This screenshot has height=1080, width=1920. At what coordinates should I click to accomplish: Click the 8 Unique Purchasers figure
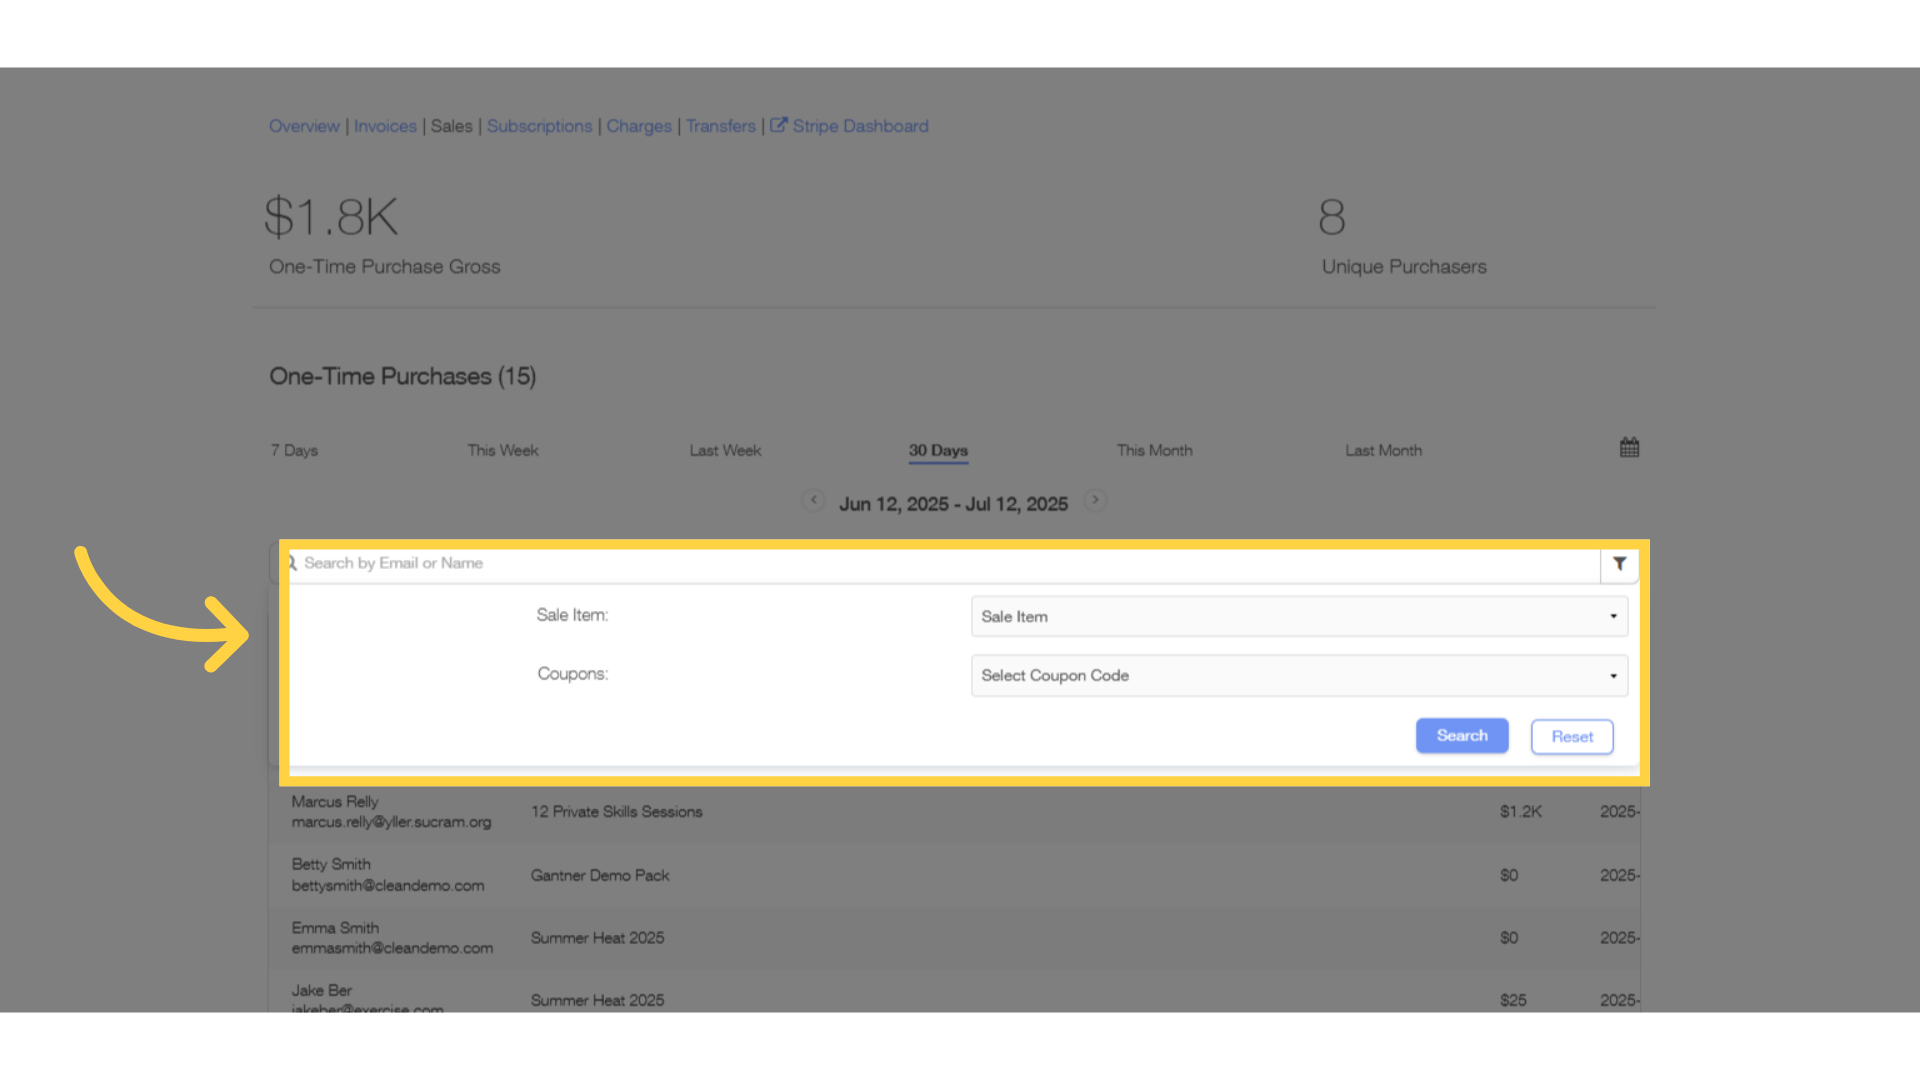(1332, 217)
